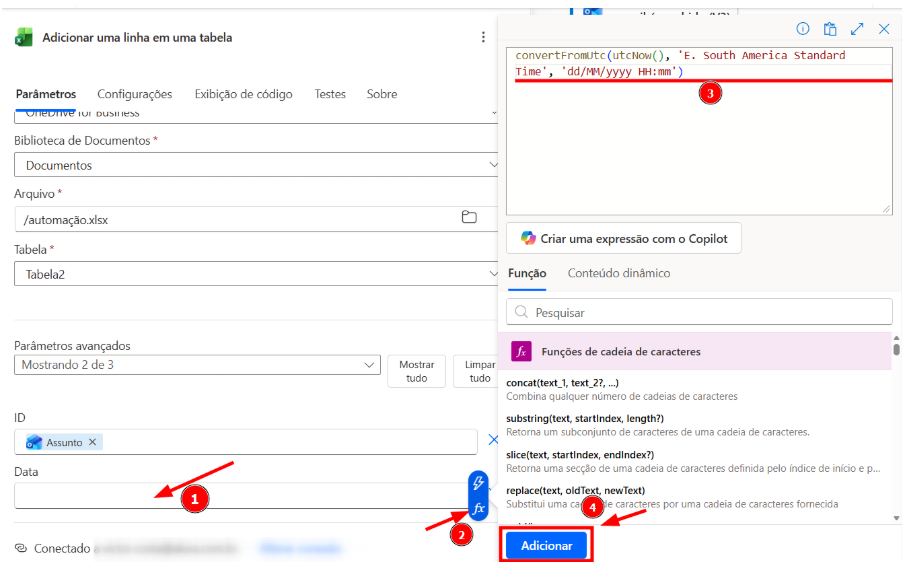Screen dimensions: 902x562
Task: Select the substring function entry
Action: (x=695, y=425)
